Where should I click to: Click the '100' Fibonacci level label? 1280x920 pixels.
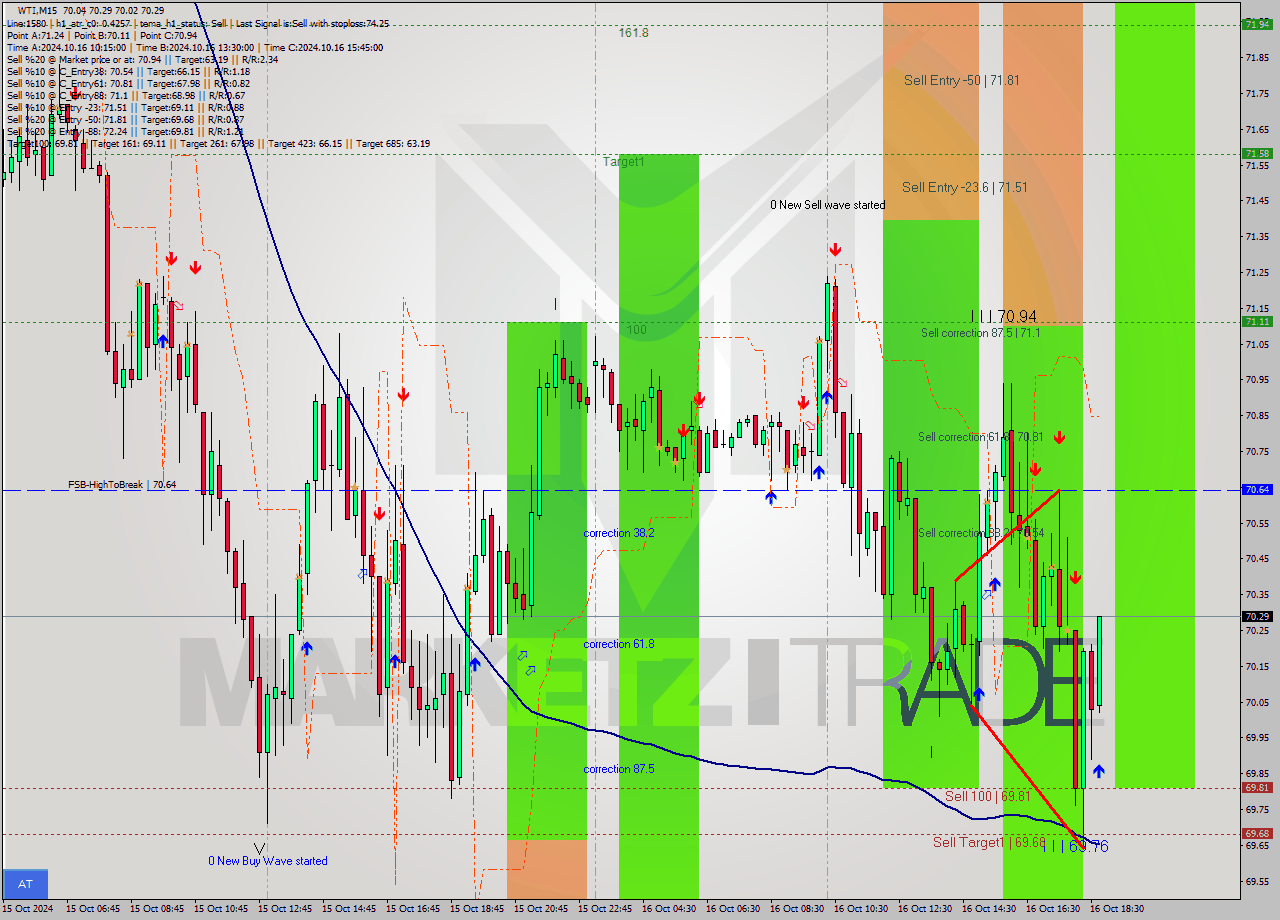click(x=637, y=329)
